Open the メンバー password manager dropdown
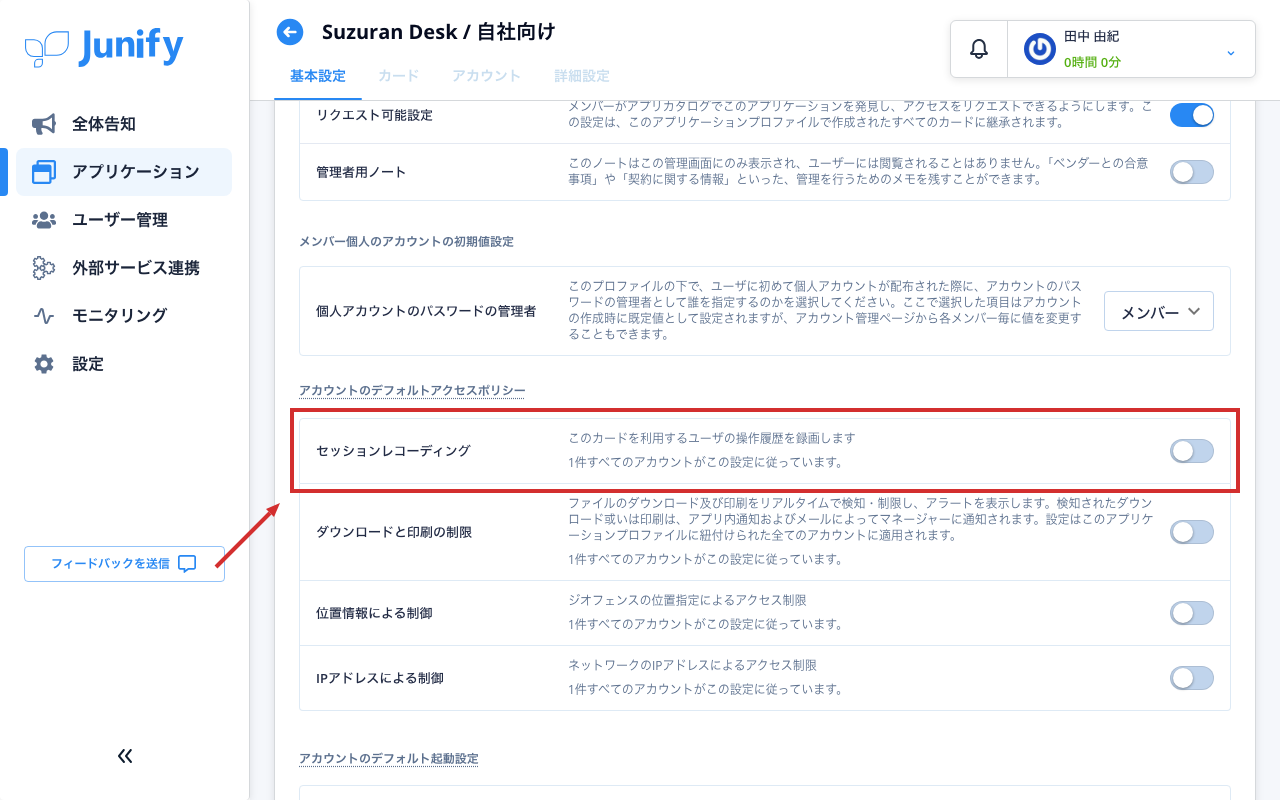 click(x=1159, y=311)
